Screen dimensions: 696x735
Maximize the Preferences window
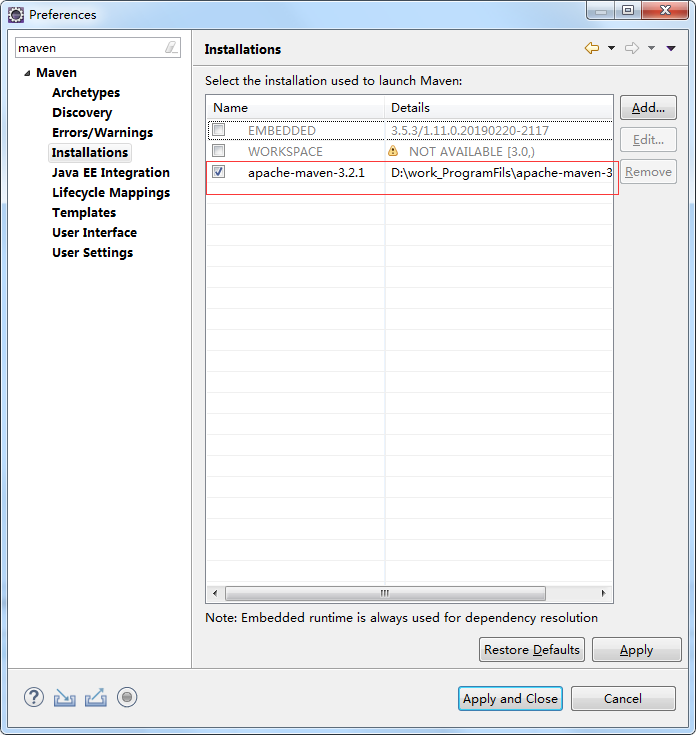(628, 10)
